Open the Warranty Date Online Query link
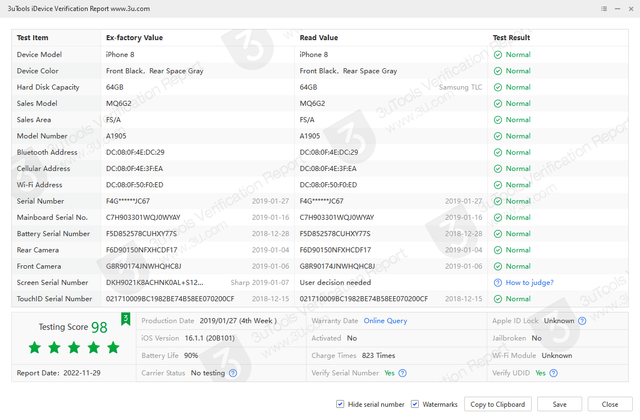 click(x=385, y=321)
